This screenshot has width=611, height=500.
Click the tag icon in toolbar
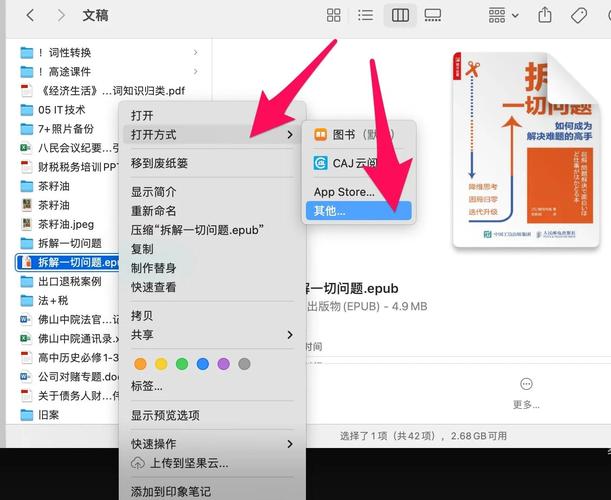(578, 15)
